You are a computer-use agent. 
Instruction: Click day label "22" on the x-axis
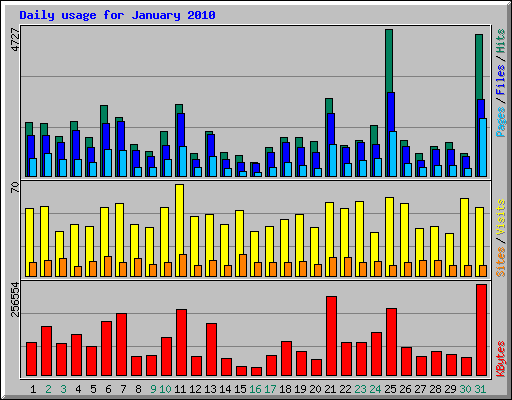pos(345,389)
